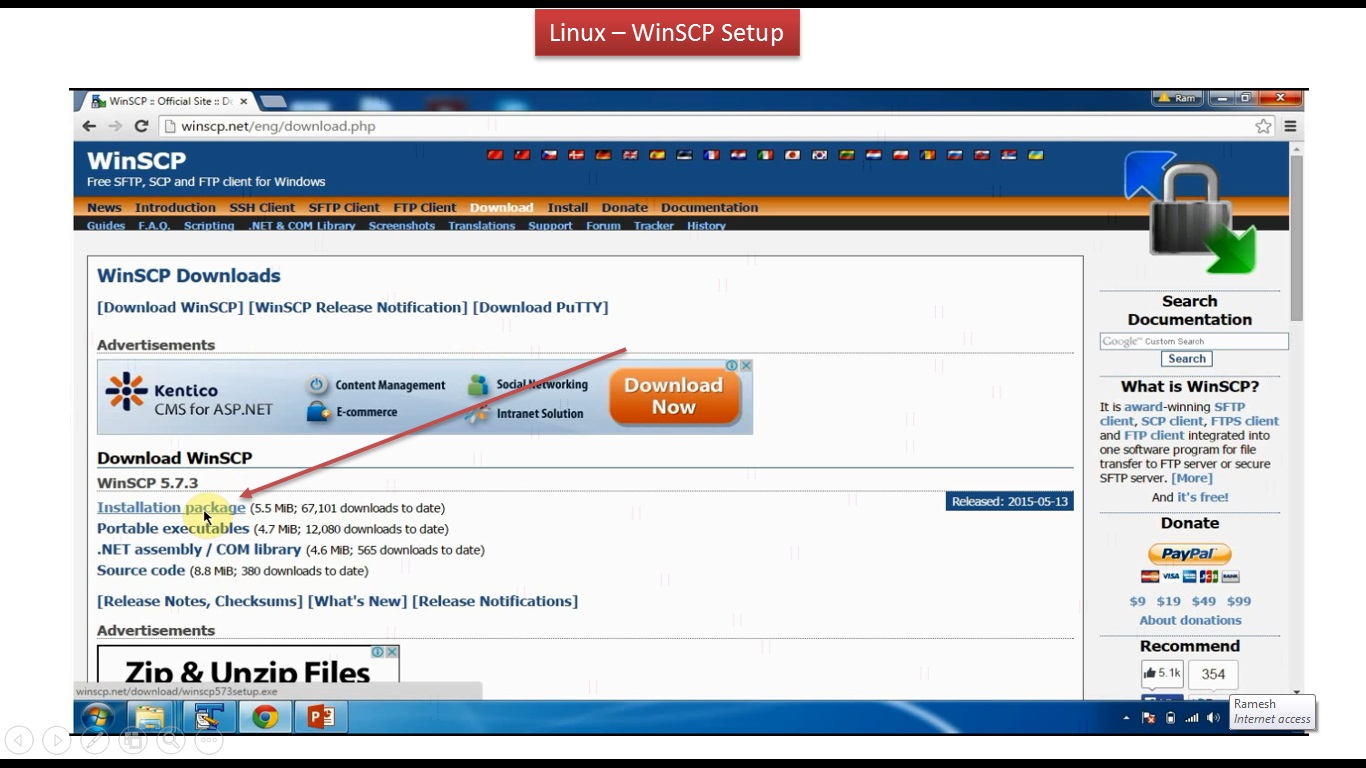This screenshot has height=768, width=1366.
Task: Click the Source code link
Action: [x=141, y=571]
